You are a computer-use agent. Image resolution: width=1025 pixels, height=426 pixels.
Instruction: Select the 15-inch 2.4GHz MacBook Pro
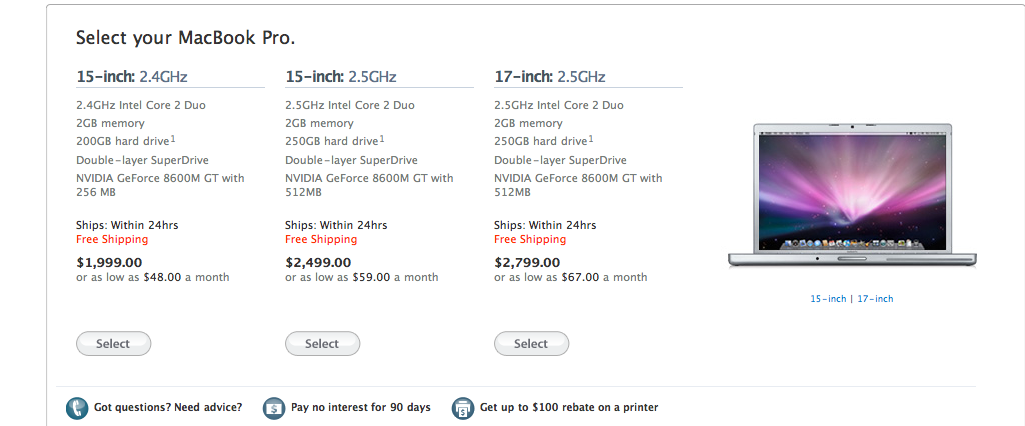pos(114,344)
